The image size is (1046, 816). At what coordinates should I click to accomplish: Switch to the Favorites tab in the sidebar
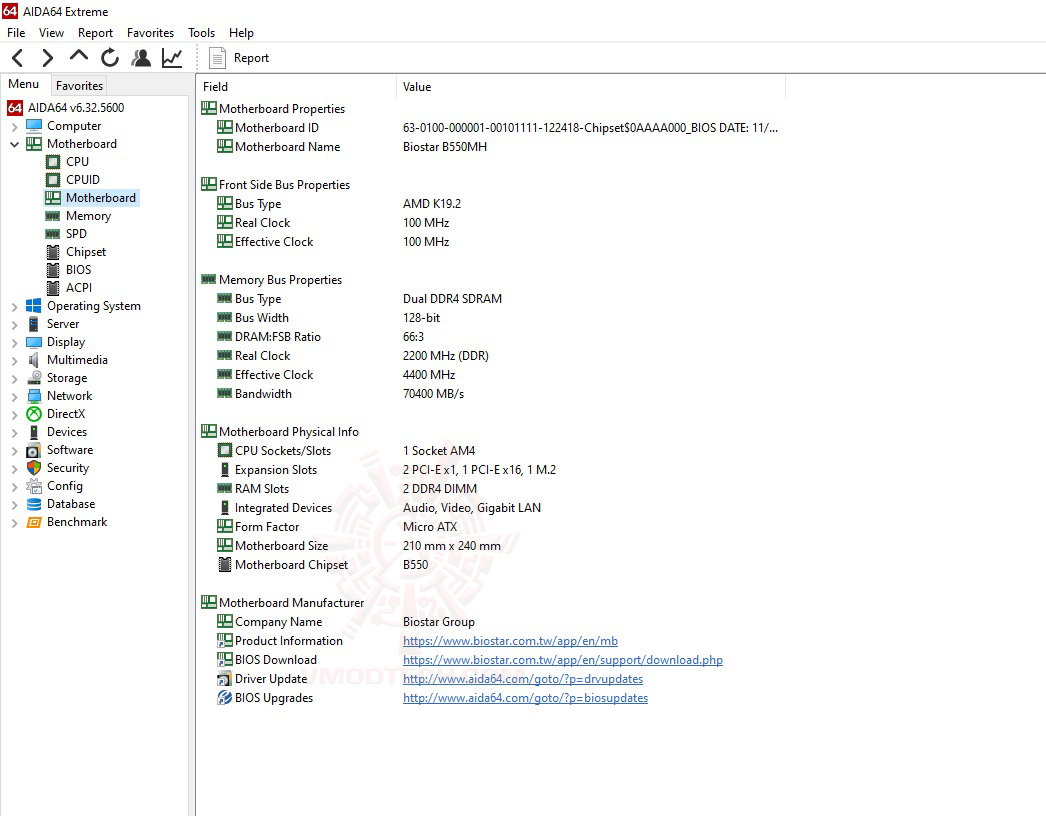(x=79, y=85)
